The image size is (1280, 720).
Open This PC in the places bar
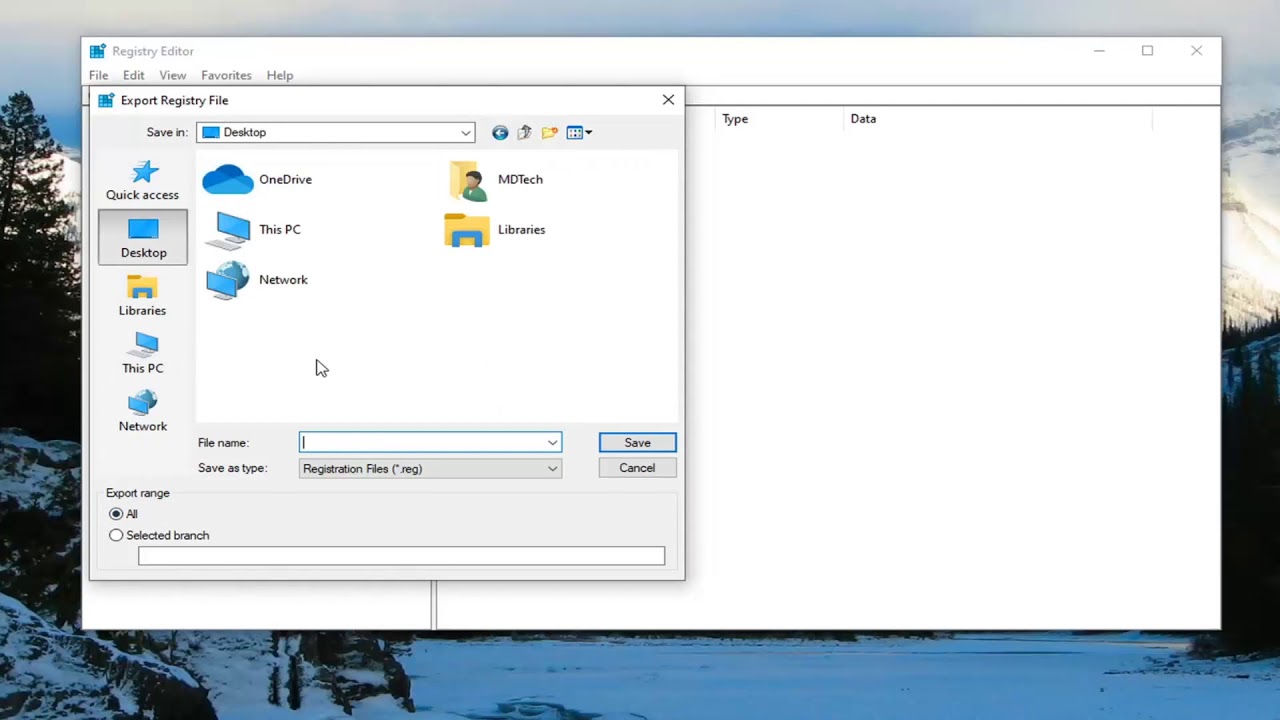143,354
